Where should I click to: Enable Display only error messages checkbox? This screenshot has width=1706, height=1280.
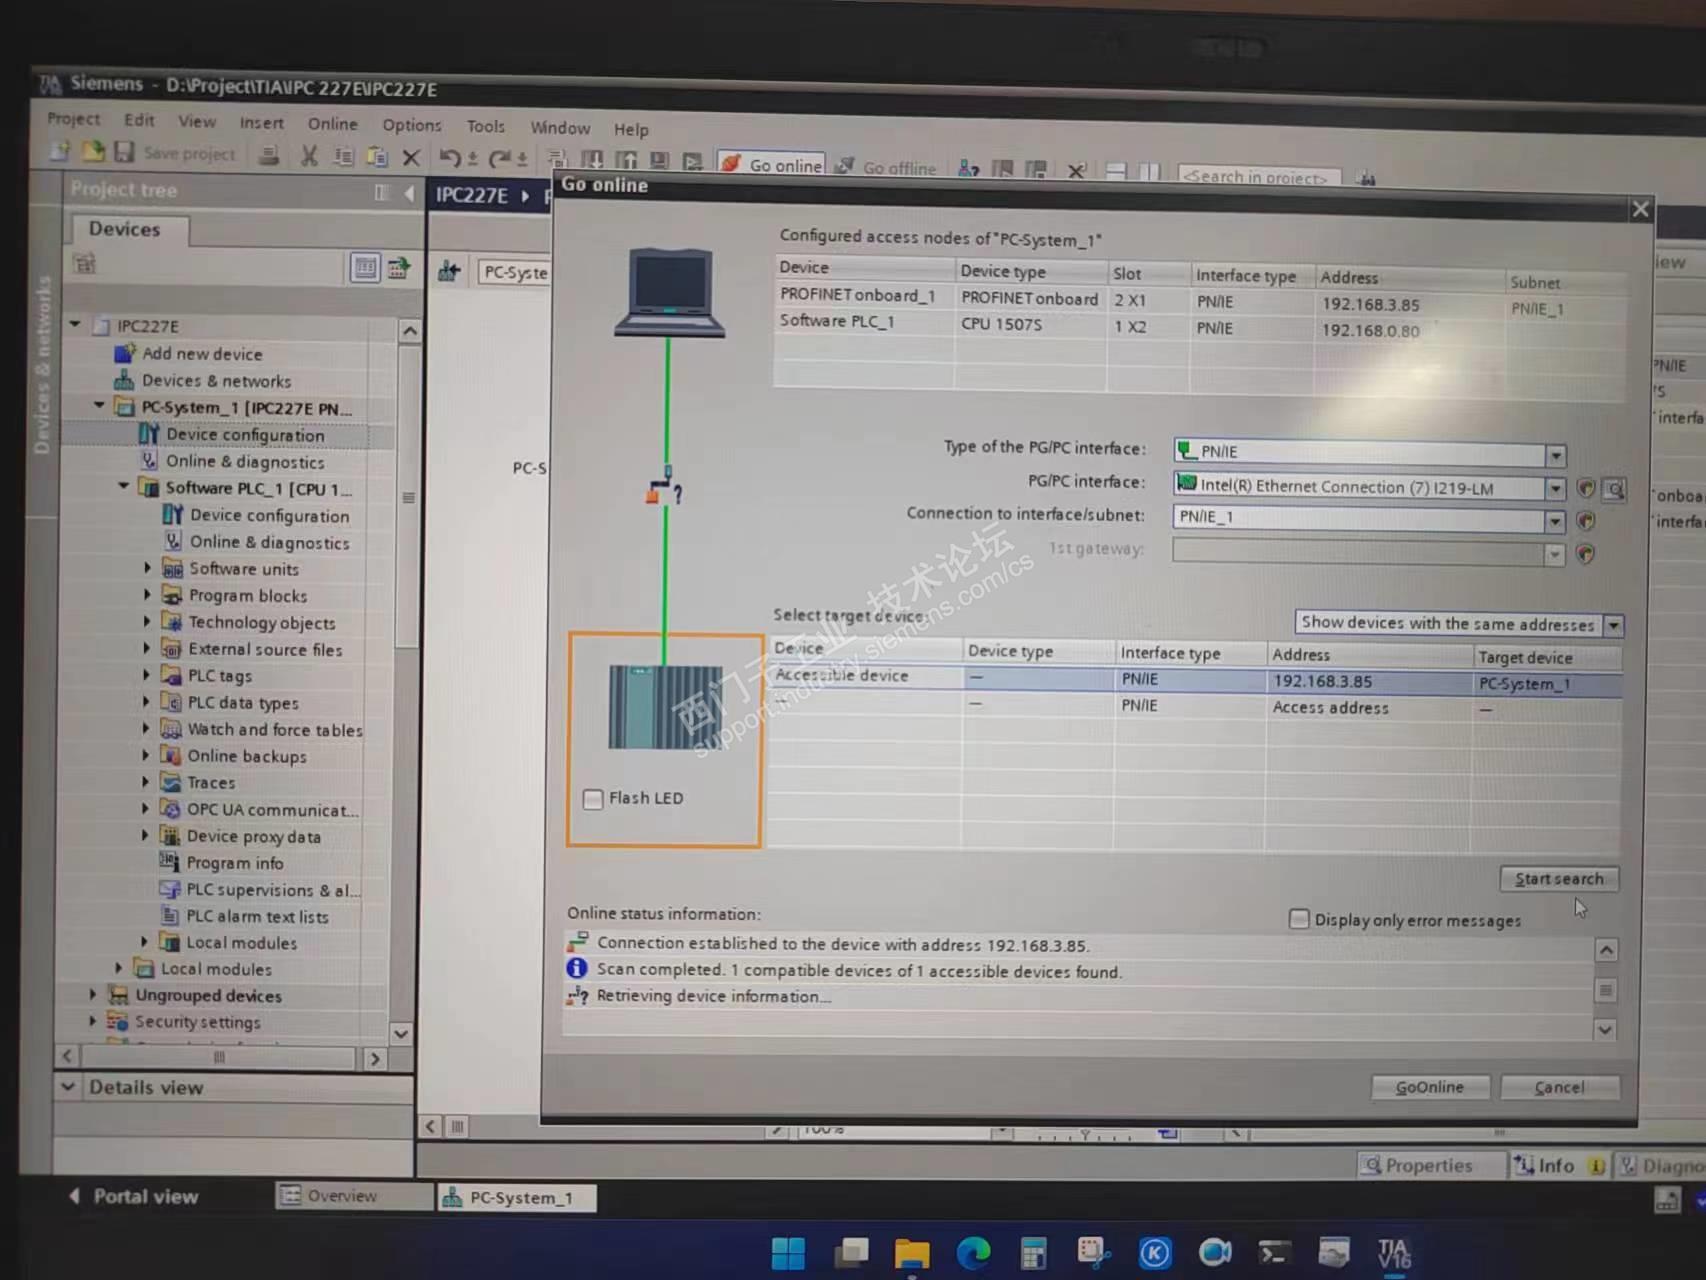pyautogui.click(x=1299, y=918)
